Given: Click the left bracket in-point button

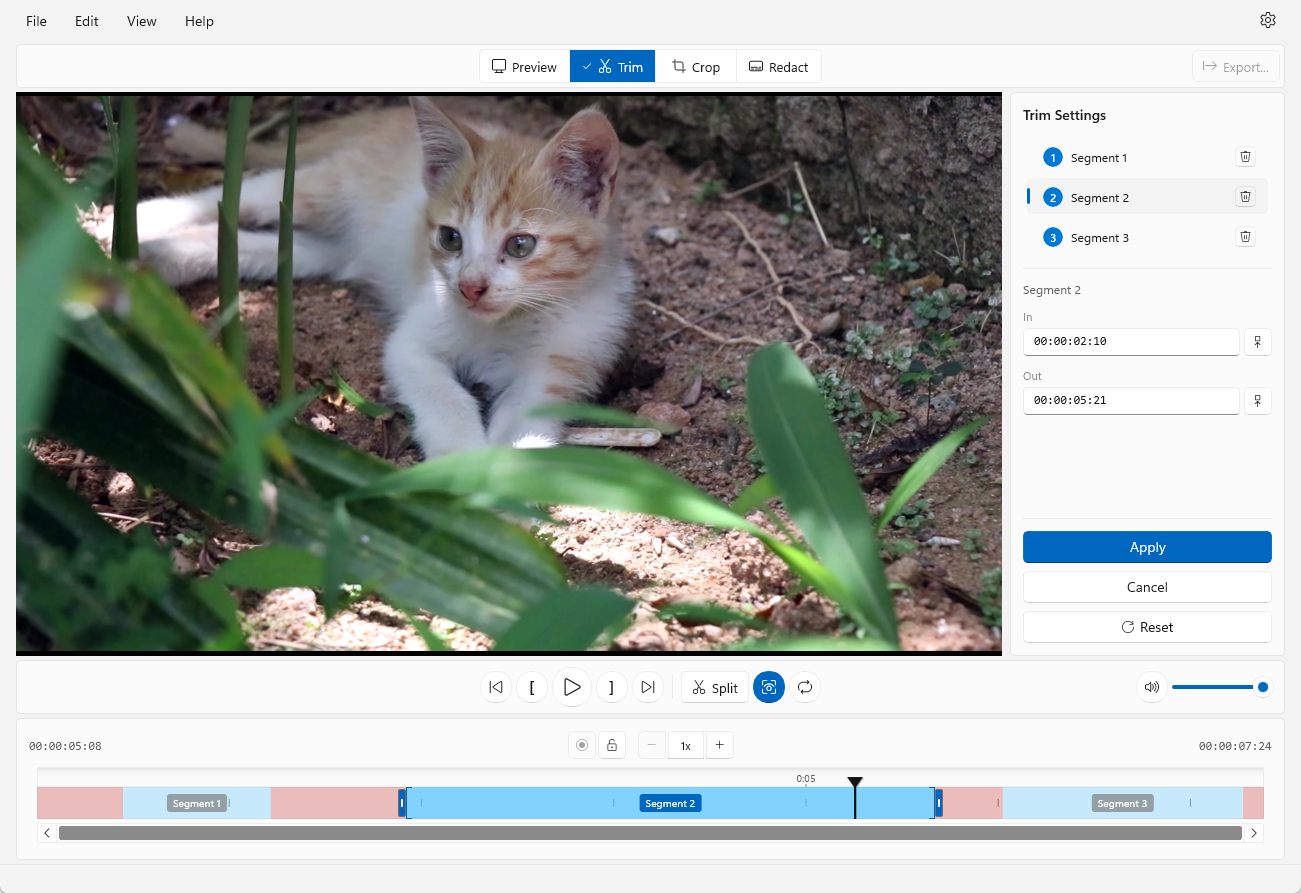Looking at the screenshot, I should click(x=532, y=687).
